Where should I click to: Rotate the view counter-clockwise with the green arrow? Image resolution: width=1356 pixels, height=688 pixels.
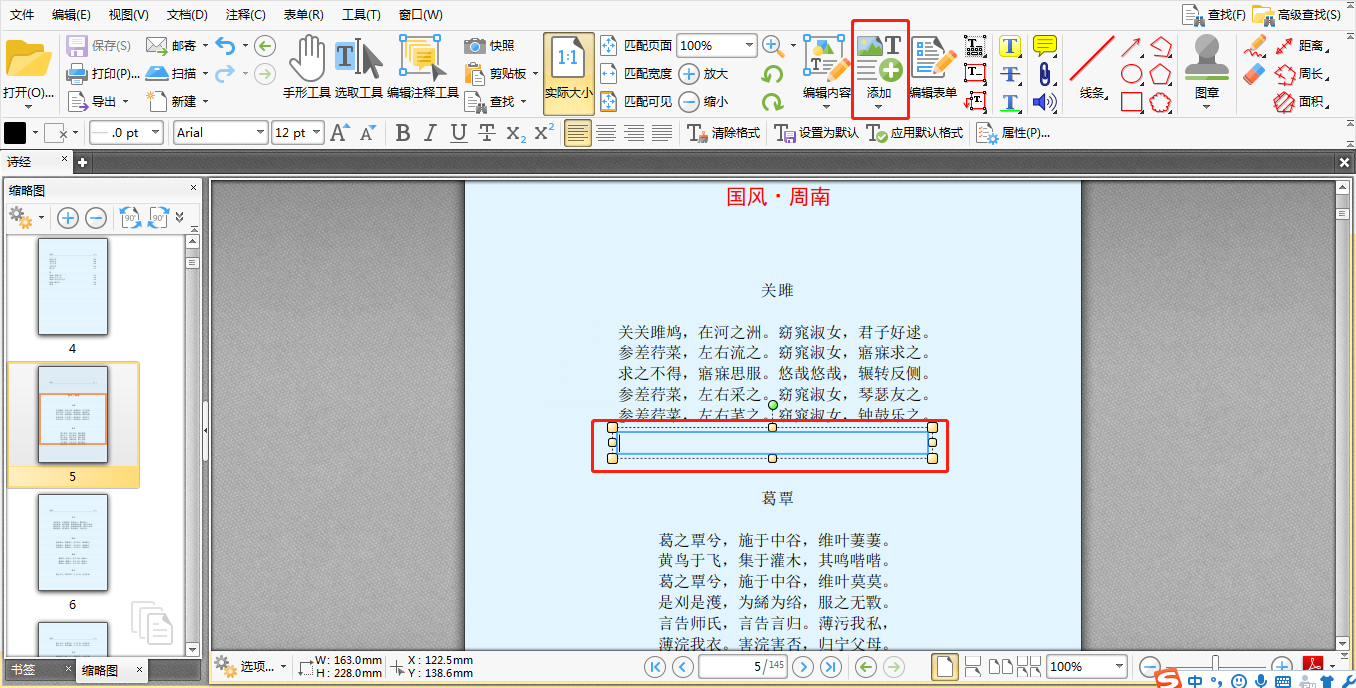(772, 74)
